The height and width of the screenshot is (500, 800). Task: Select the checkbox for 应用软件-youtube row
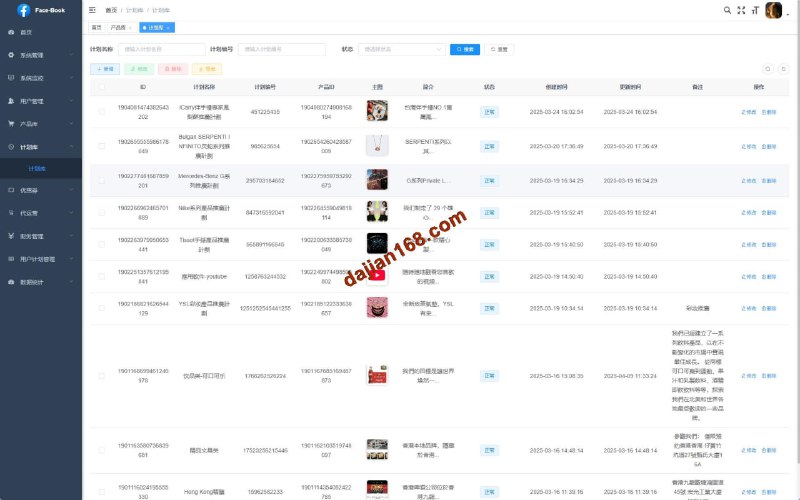101,276
